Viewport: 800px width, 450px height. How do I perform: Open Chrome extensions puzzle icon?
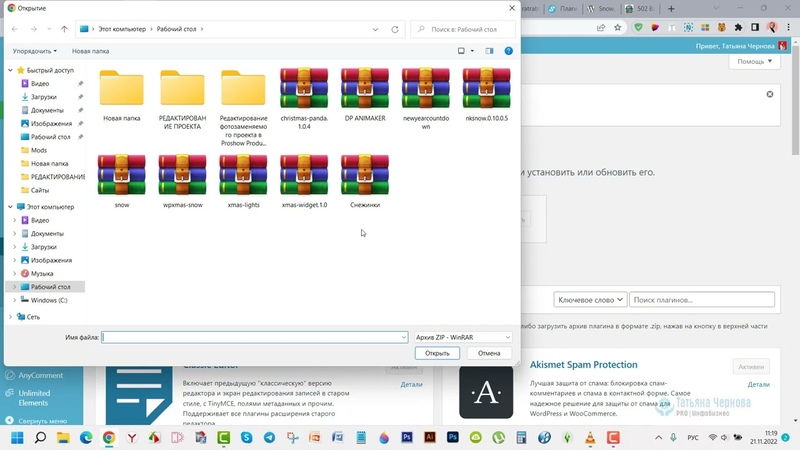tap(738, 28)
